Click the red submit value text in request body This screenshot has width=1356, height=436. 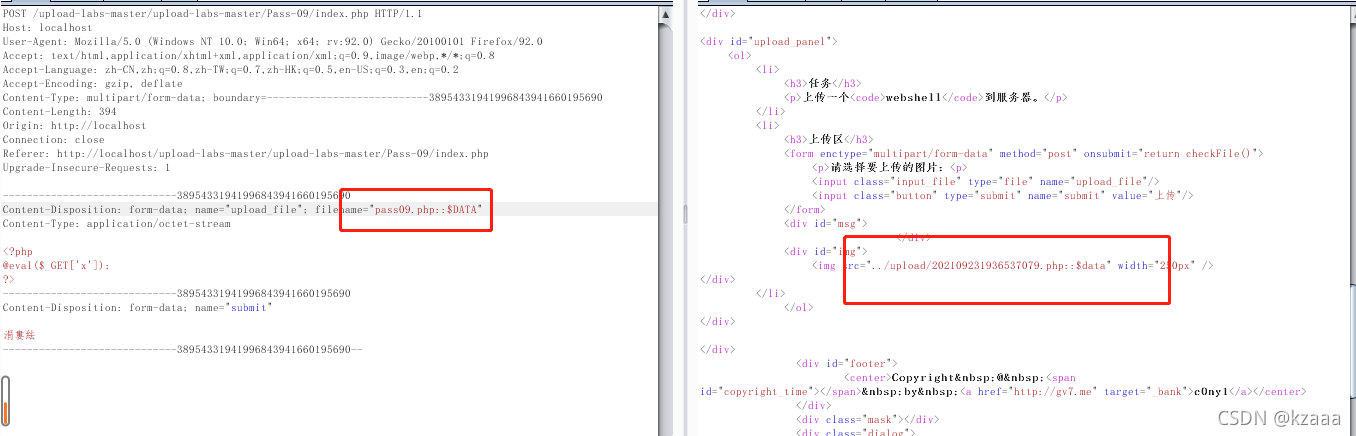(x=19, y=335)
